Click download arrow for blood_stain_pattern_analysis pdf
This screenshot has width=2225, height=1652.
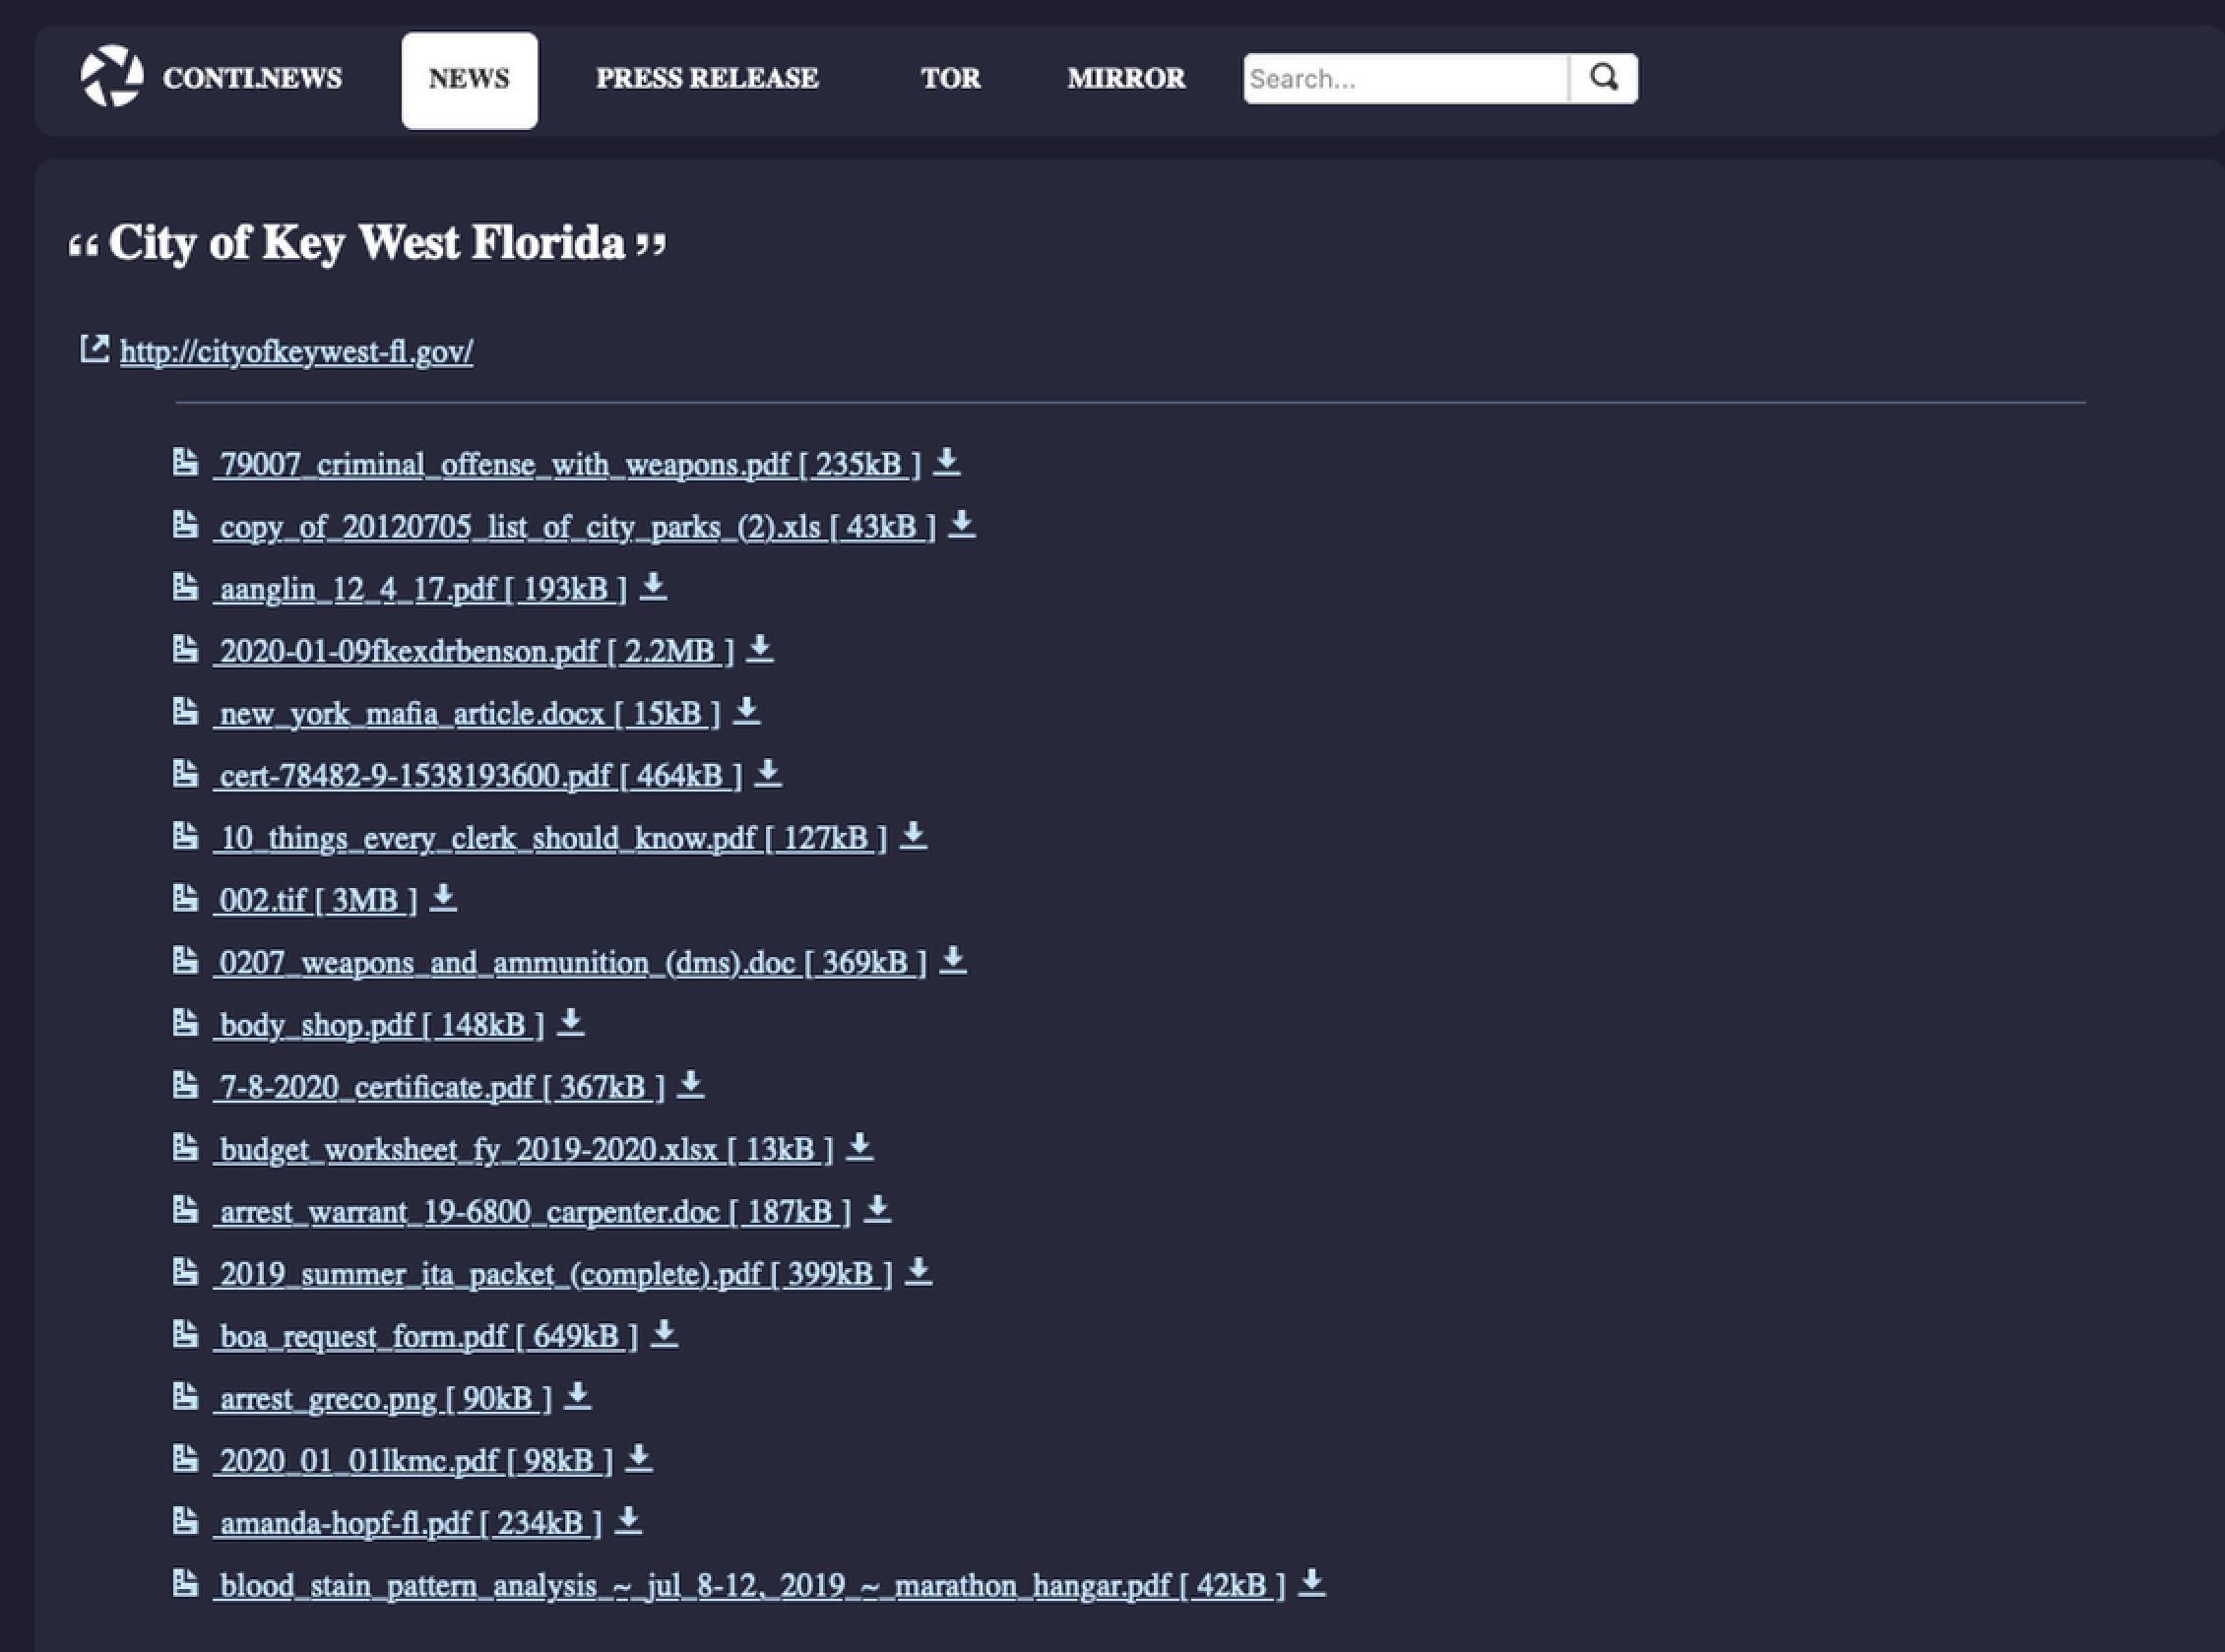coord(1311,1583)
